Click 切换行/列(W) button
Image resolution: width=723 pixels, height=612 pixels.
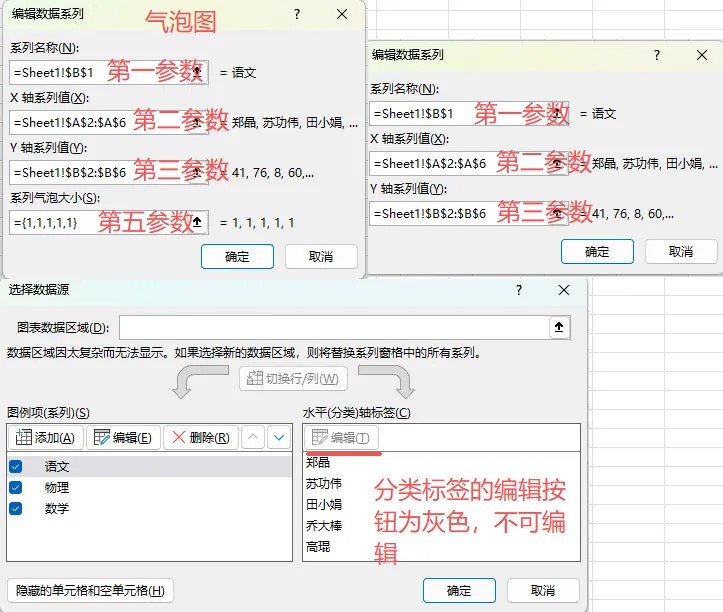[293, 379]
